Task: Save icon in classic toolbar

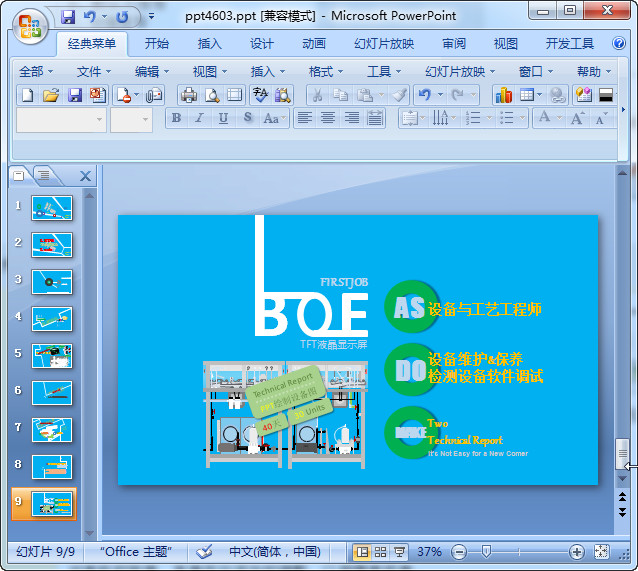Action: pos(75,95)
